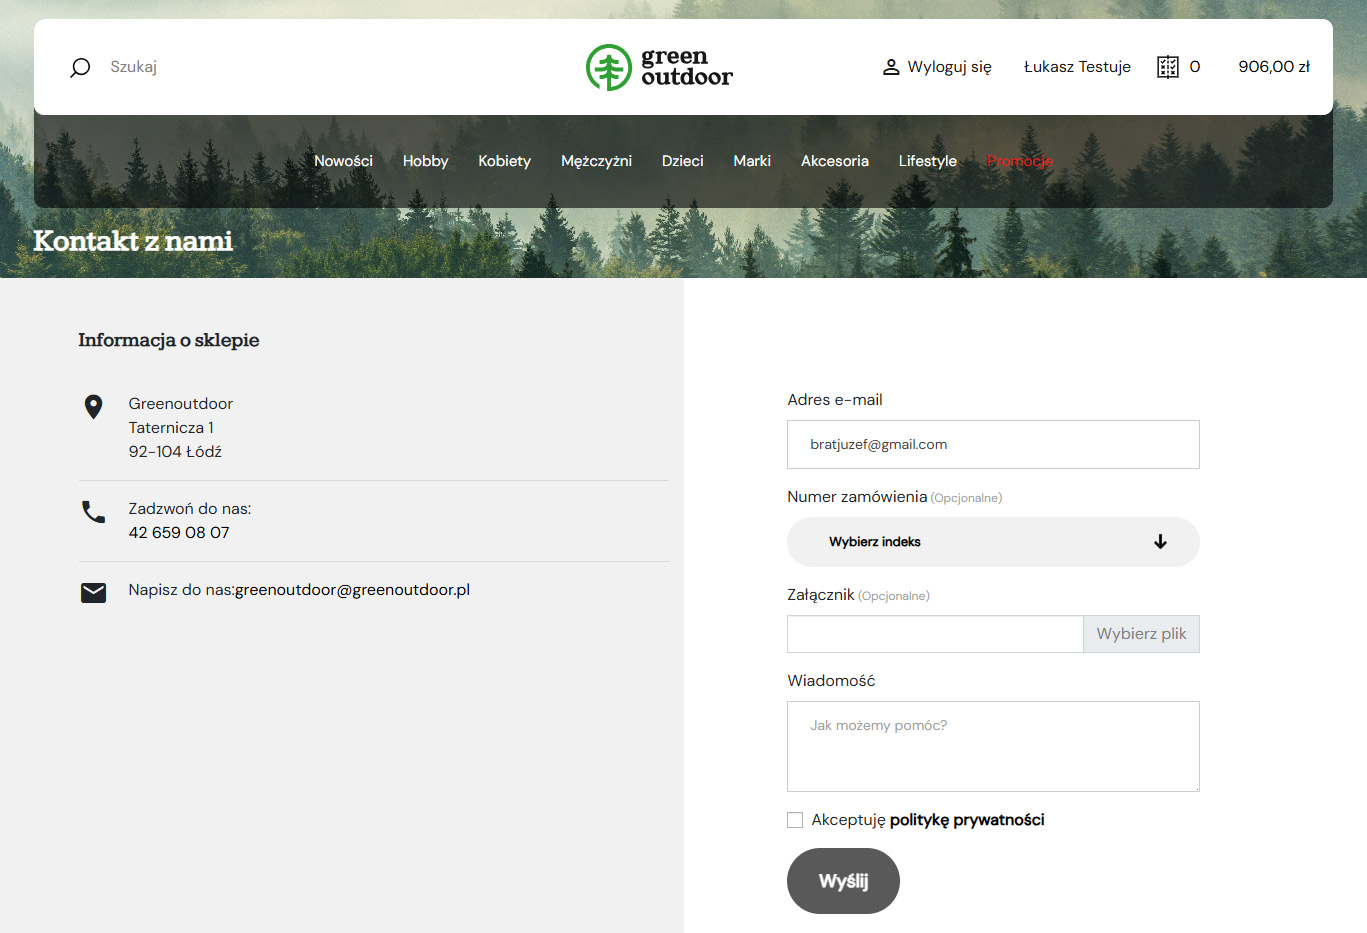The image size is (1367, 933).
Task: Open the cart icon
Action: tap(1167, 67)
